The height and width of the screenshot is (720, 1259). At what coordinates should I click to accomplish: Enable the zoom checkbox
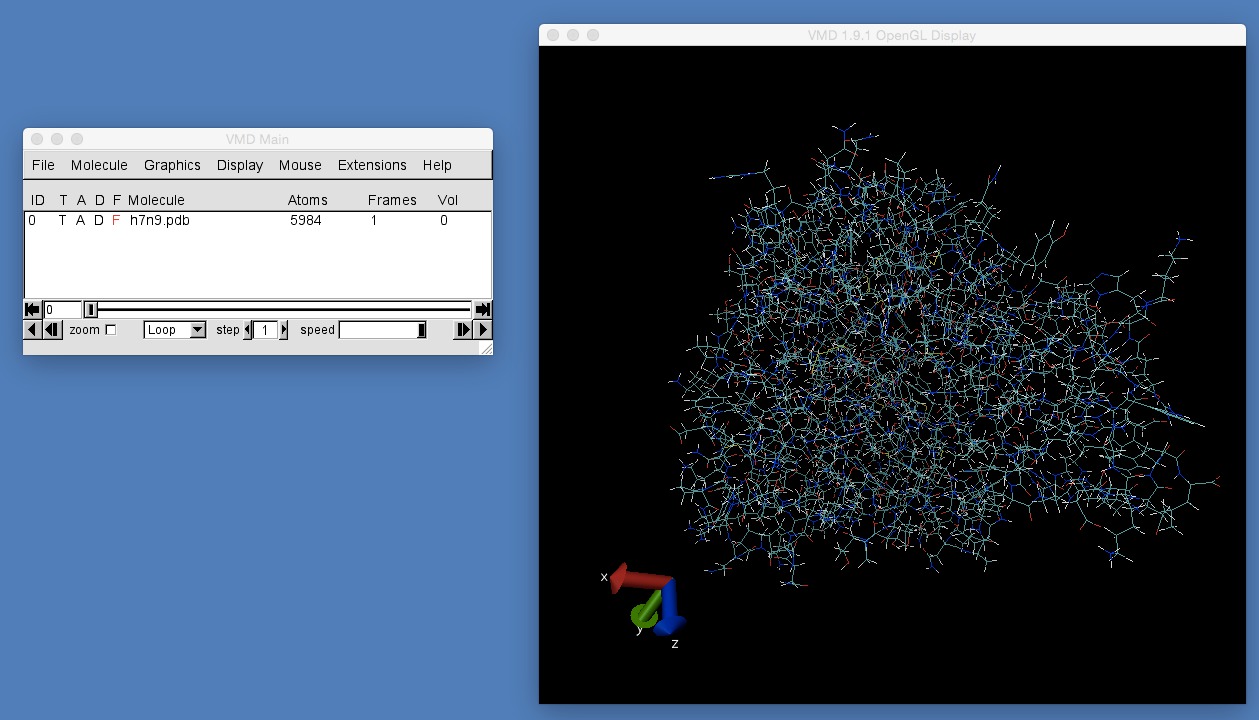(110, 329)
